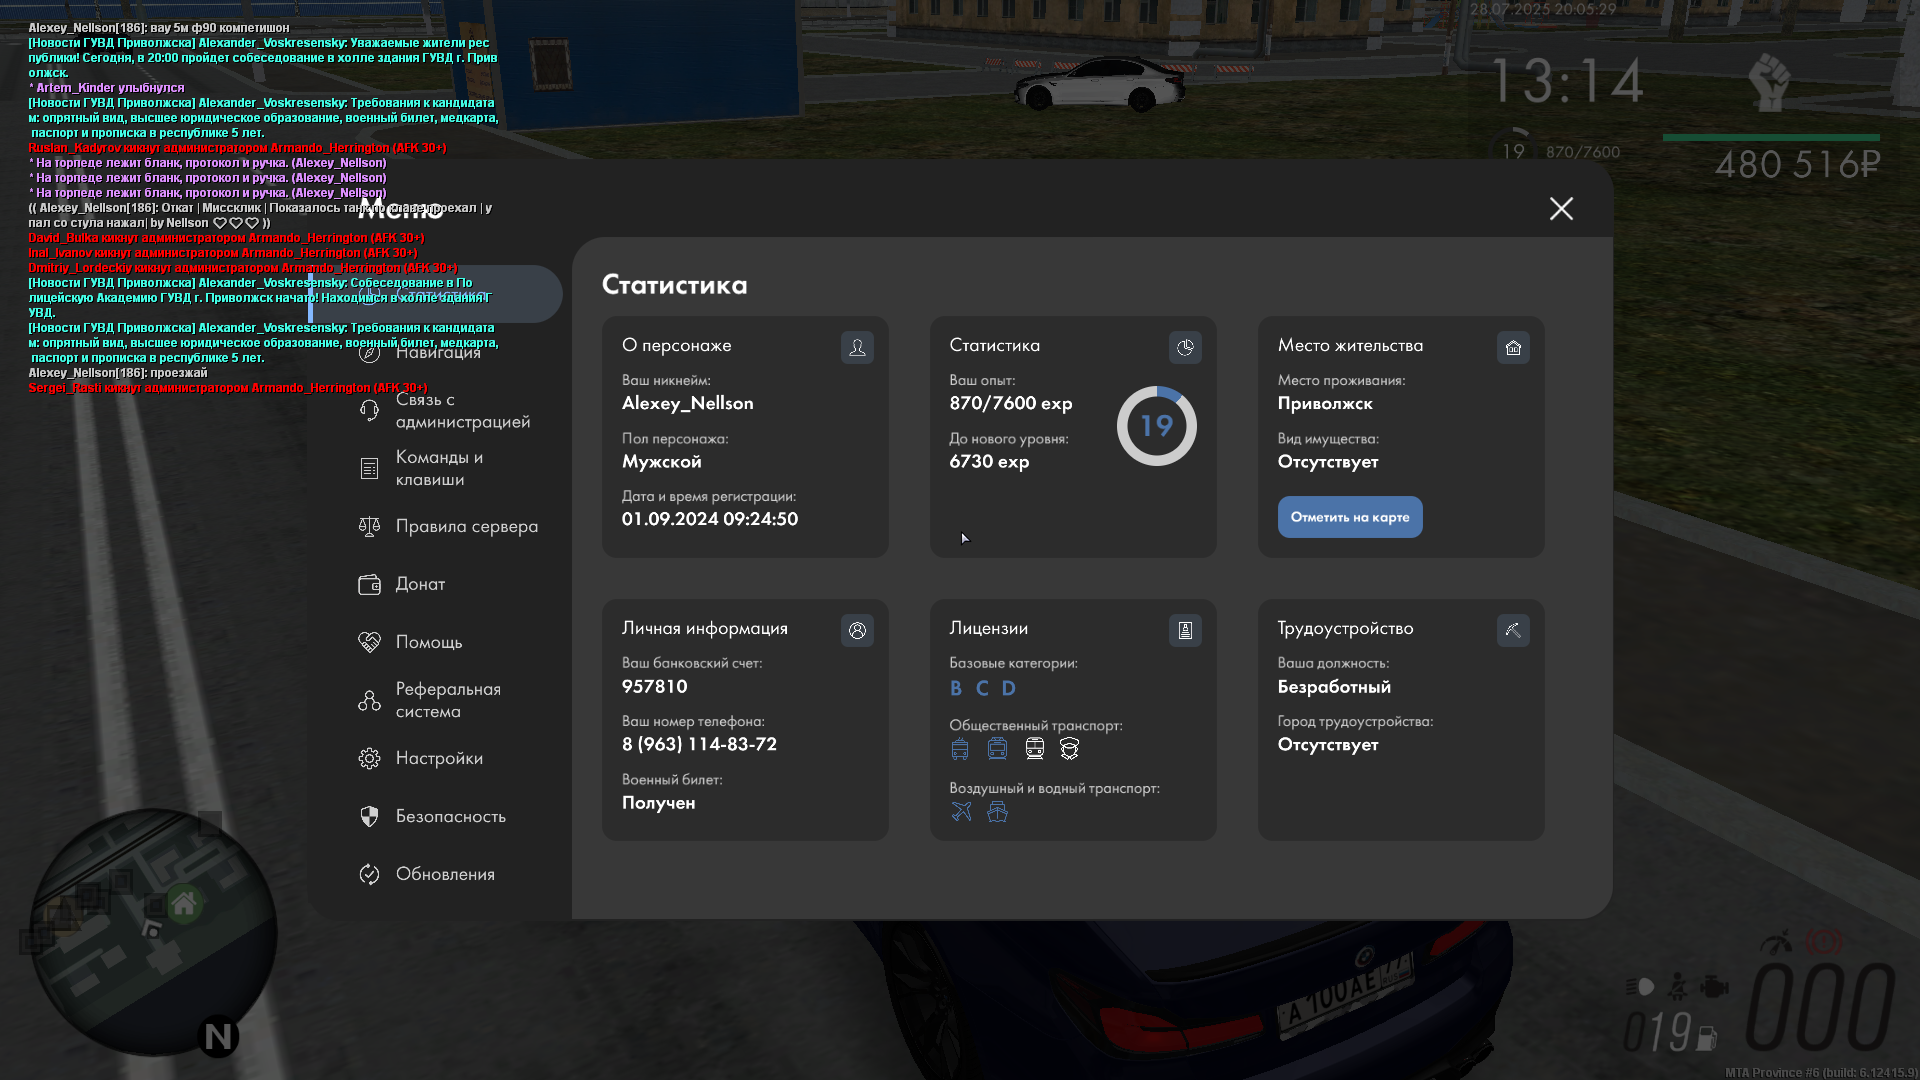This screenshot has height=1080, width=1920.
Task: Click the person icon in О персонаже card
Action: (857, 347)
